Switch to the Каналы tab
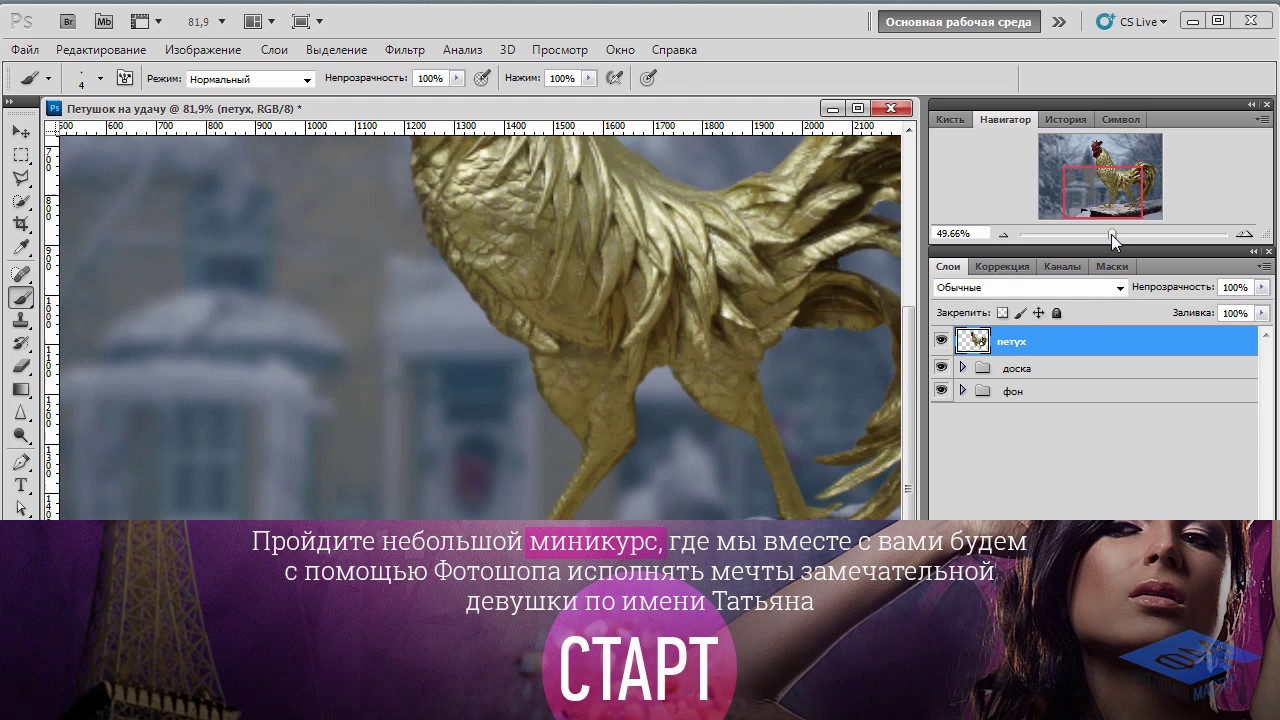The height and width of the screenshot is (720, 1280). click(1062, 266)
